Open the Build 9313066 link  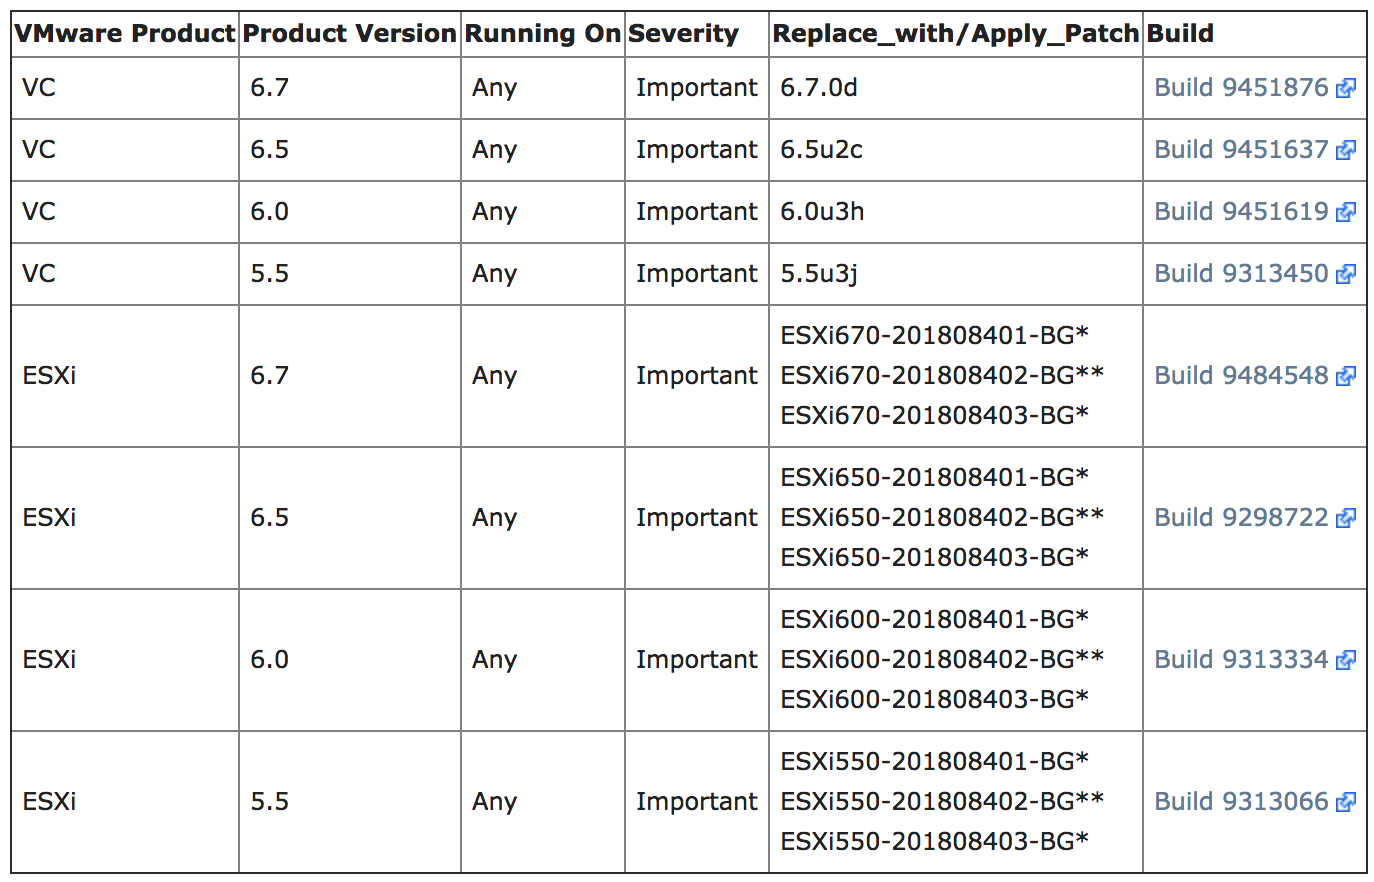coord(1242,802)
